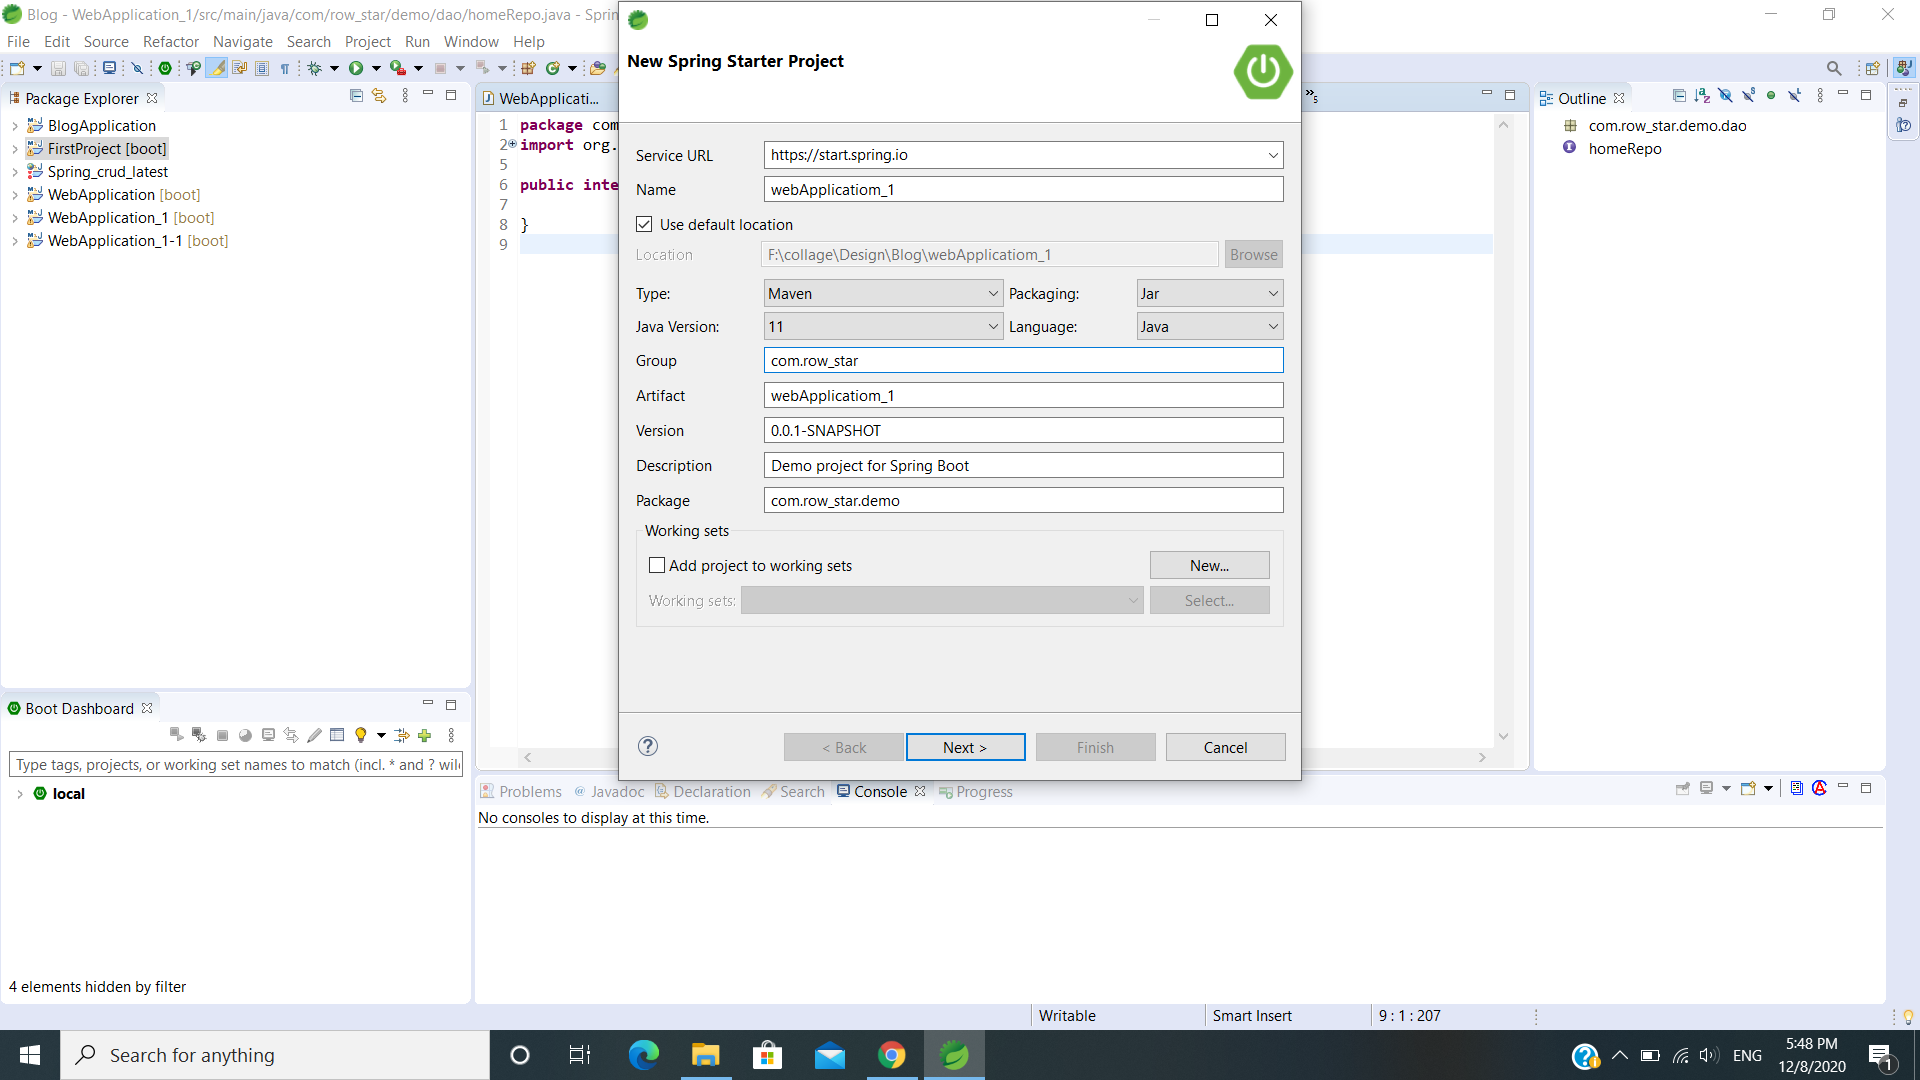Expand the WebApplication_1 project node
Image resolution: width=1920 pixels, height=1080 pixels.
[x=14, y=217]
